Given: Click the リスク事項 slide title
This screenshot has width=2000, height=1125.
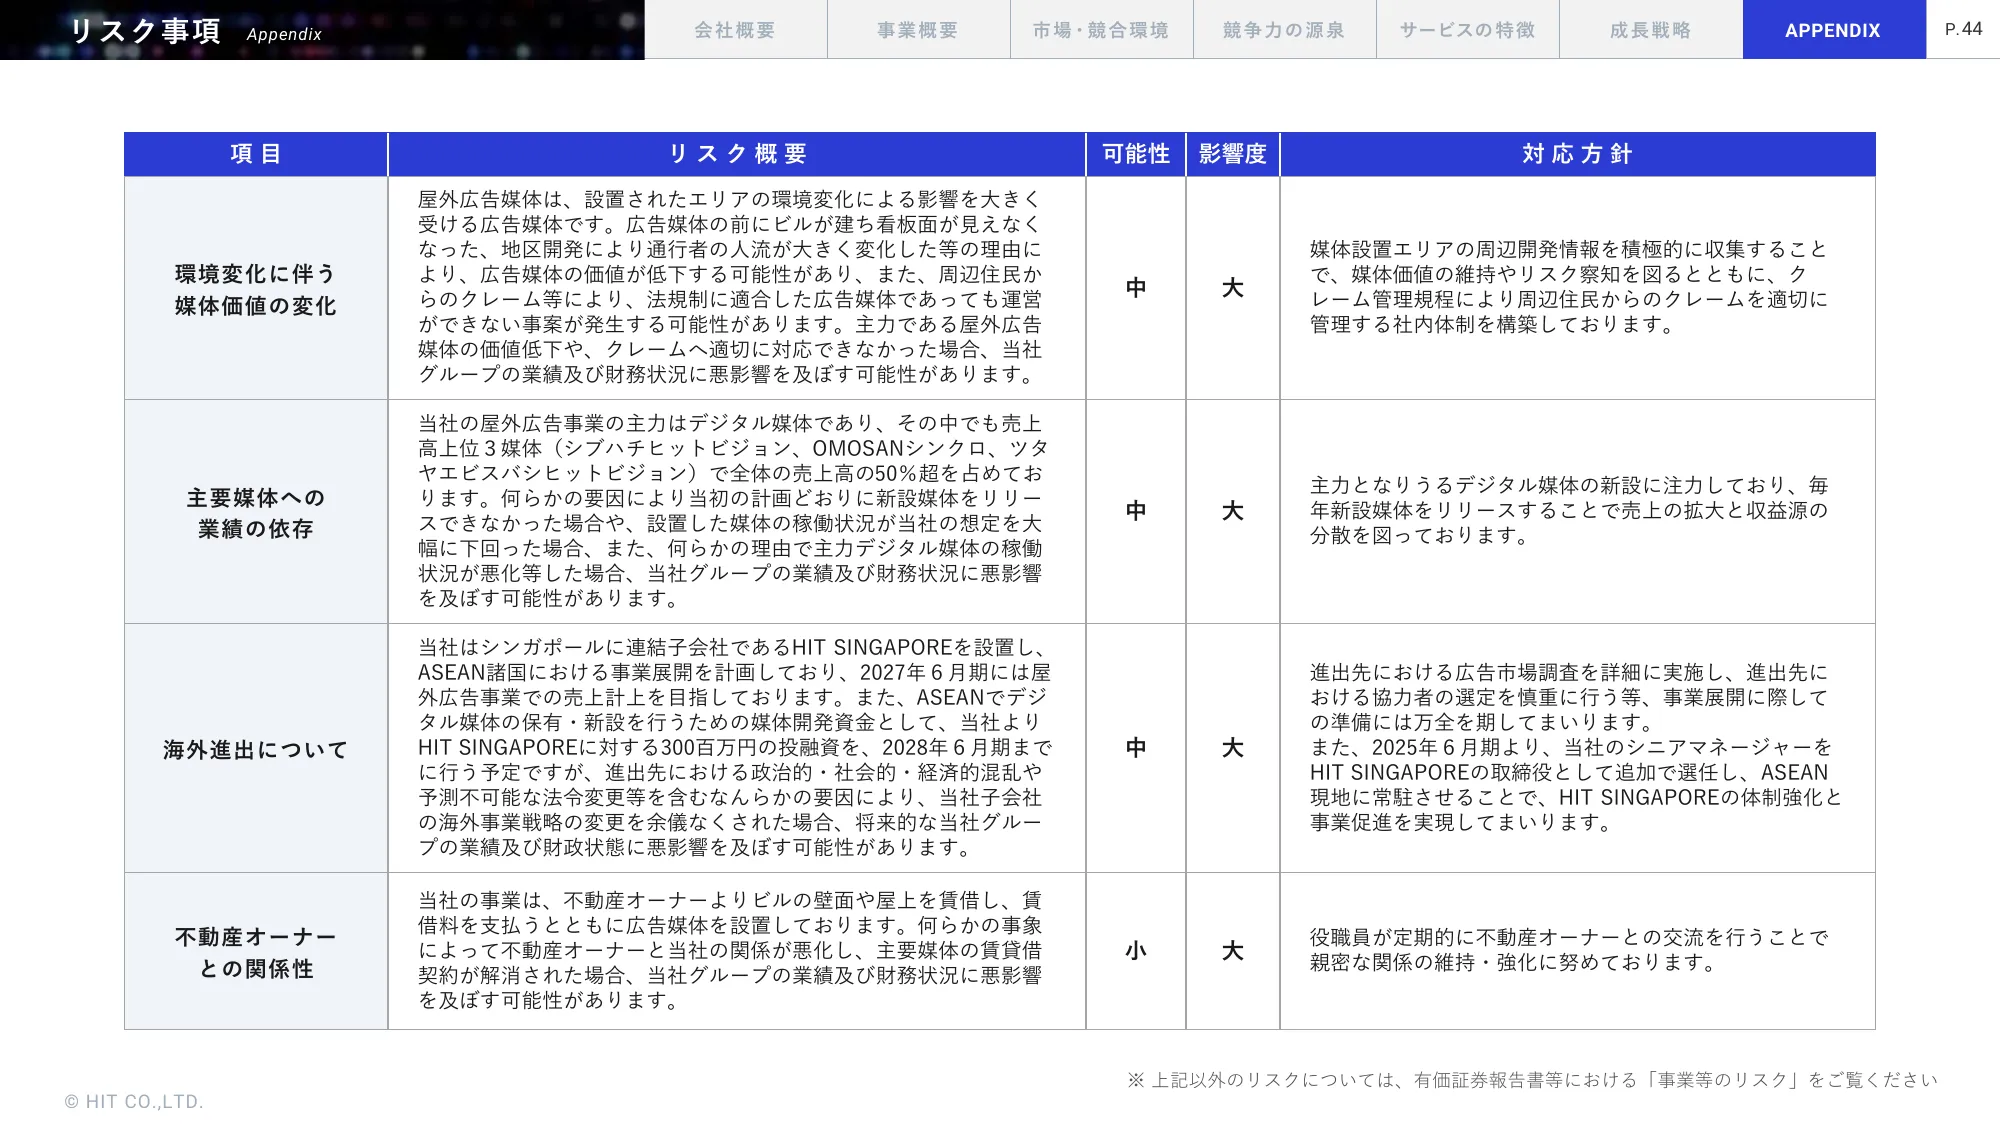Looking at the screenshot, I should coord(146,30).
